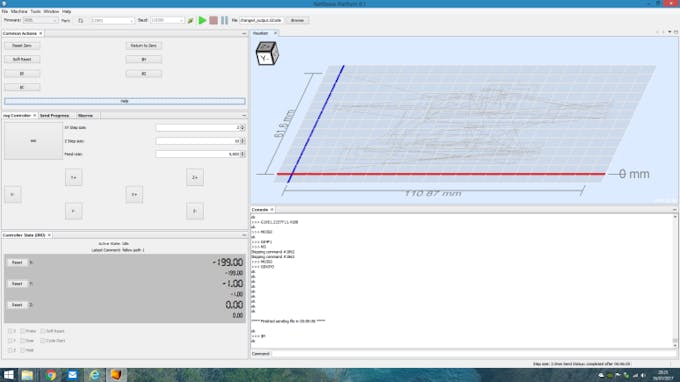Image resolution: width=680 pixels, height=382 pixels.
Task: Switch to the Send Progress tab
Action: pos(54,116)
